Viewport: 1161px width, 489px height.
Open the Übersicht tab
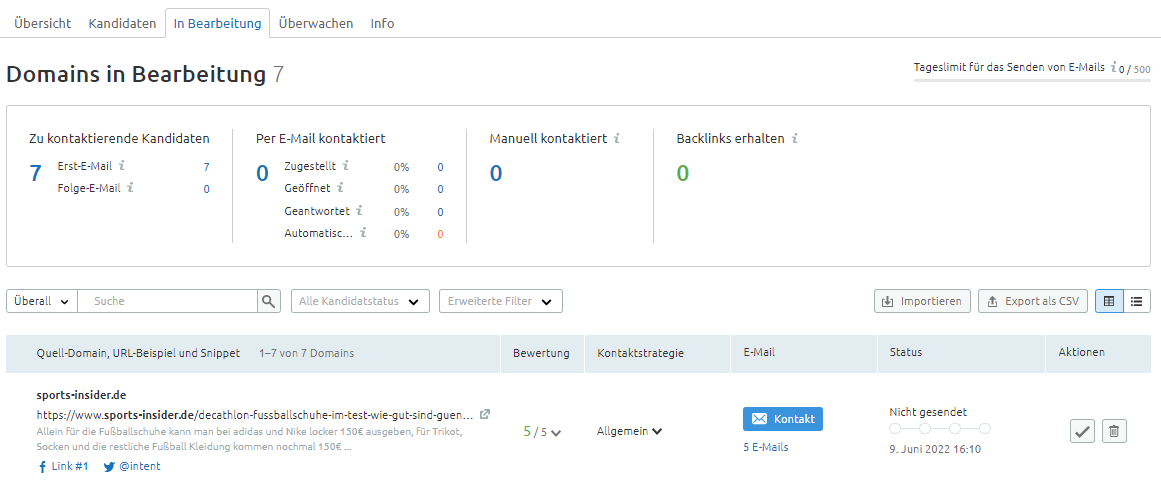tap(42, 23)
